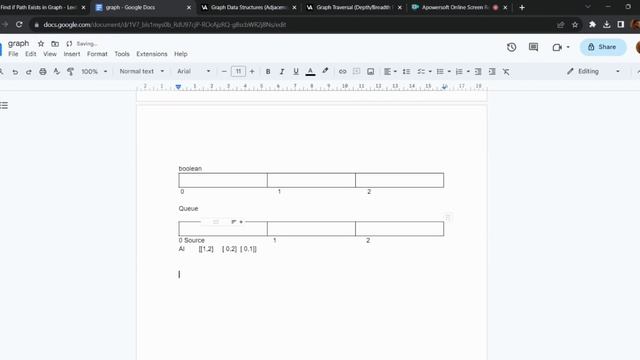Image resolution: width=640 pixels, height=360 pixels.
Task: Click first cell of boolean table
Action: pos(223,180)
